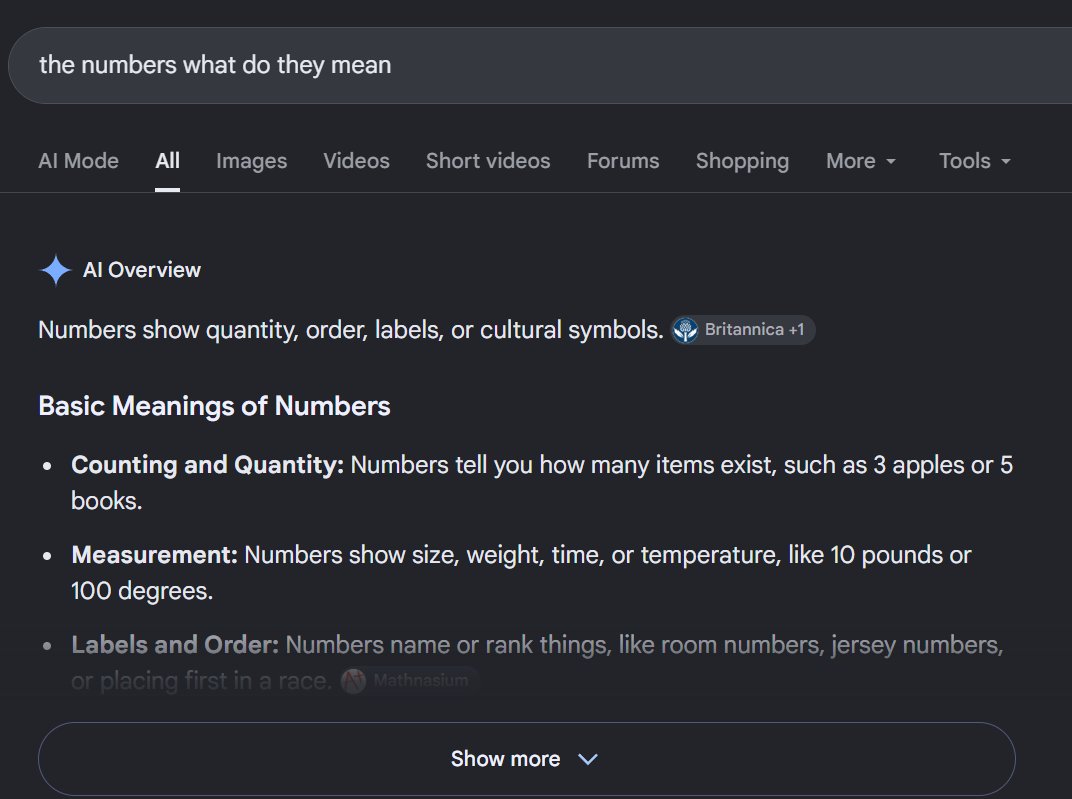Click the Show more chevron icon
Screen dimensions: 1072x799
(587, 759)
